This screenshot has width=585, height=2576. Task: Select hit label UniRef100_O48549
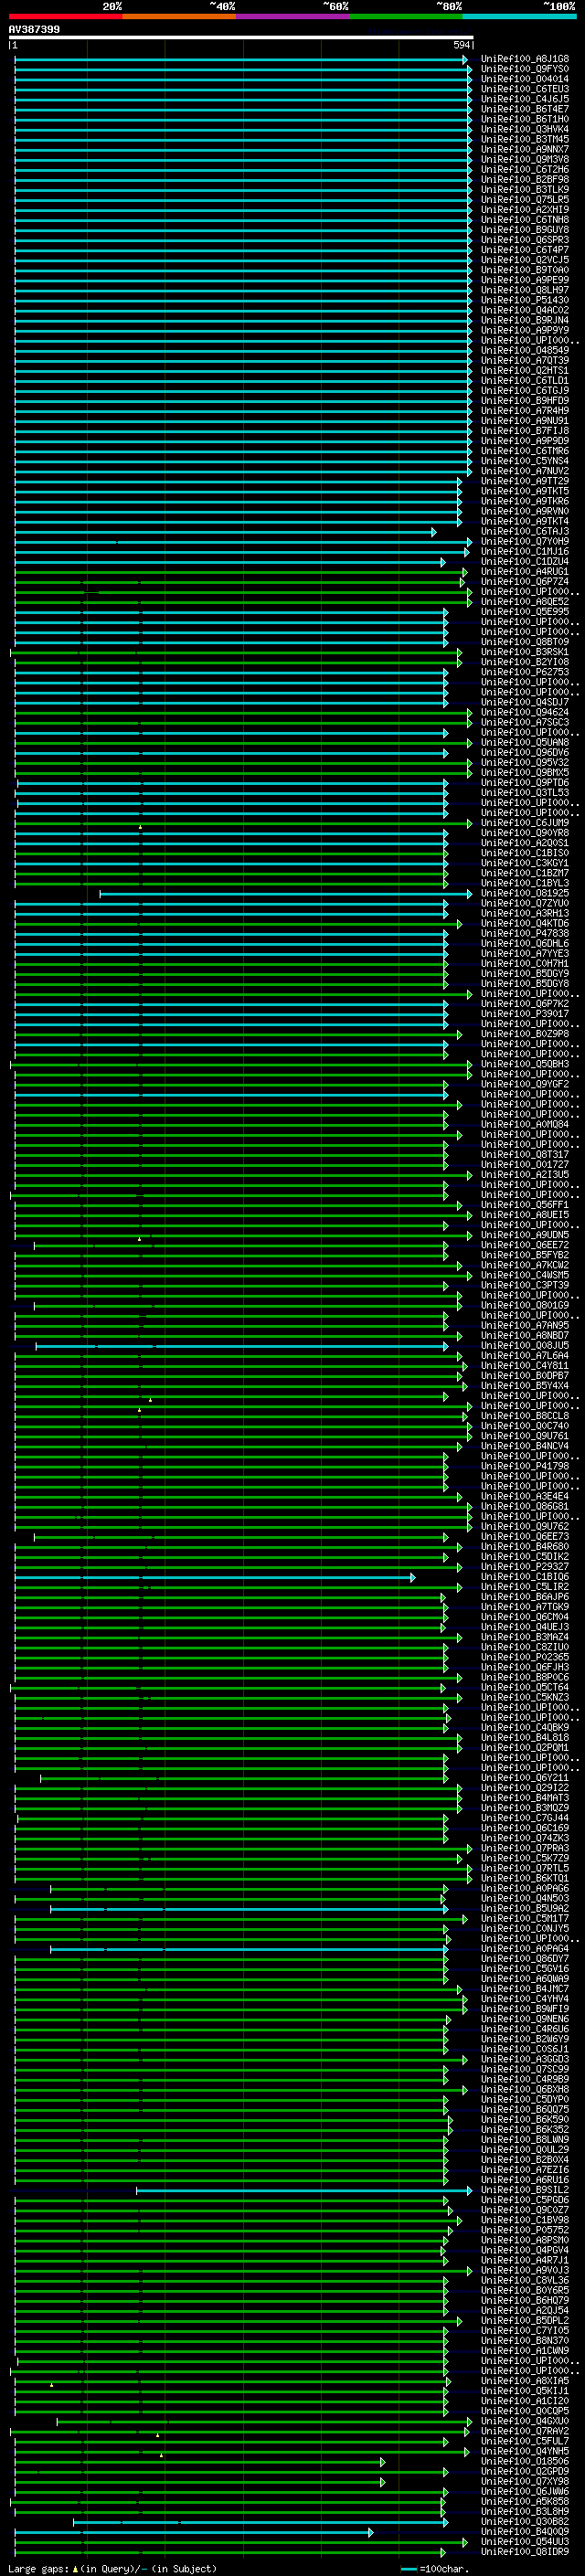tap(525, 350)
